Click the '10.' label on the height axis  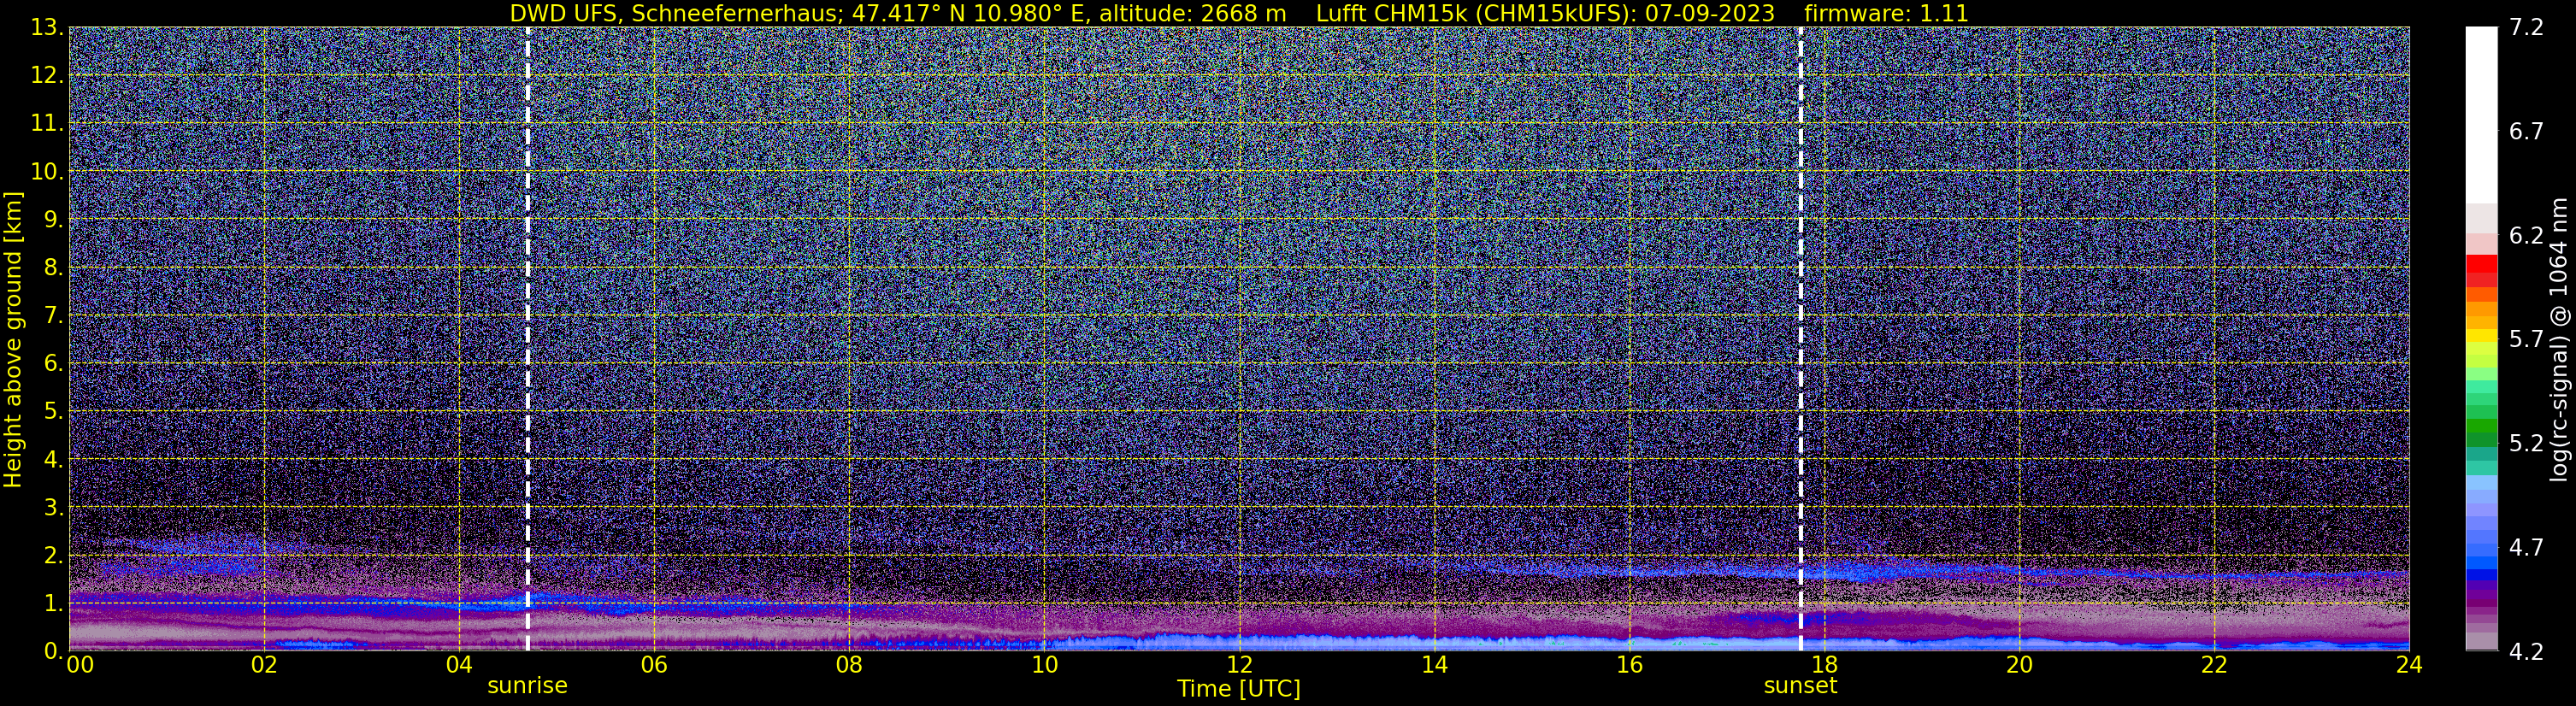tap(47, 172)
